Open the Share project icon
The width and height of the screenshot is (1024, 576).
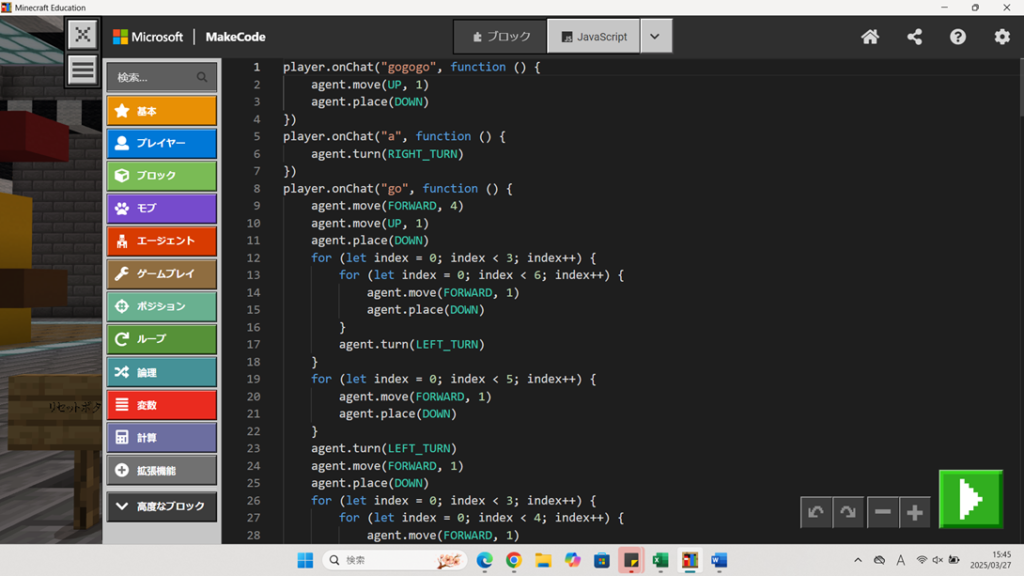pyautogui.click(x=914, y=37)
